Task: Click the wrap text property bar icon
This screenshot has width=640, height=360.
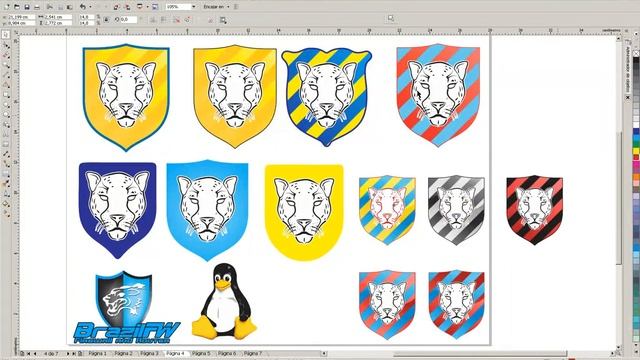Action: click(x=223, y=20)
